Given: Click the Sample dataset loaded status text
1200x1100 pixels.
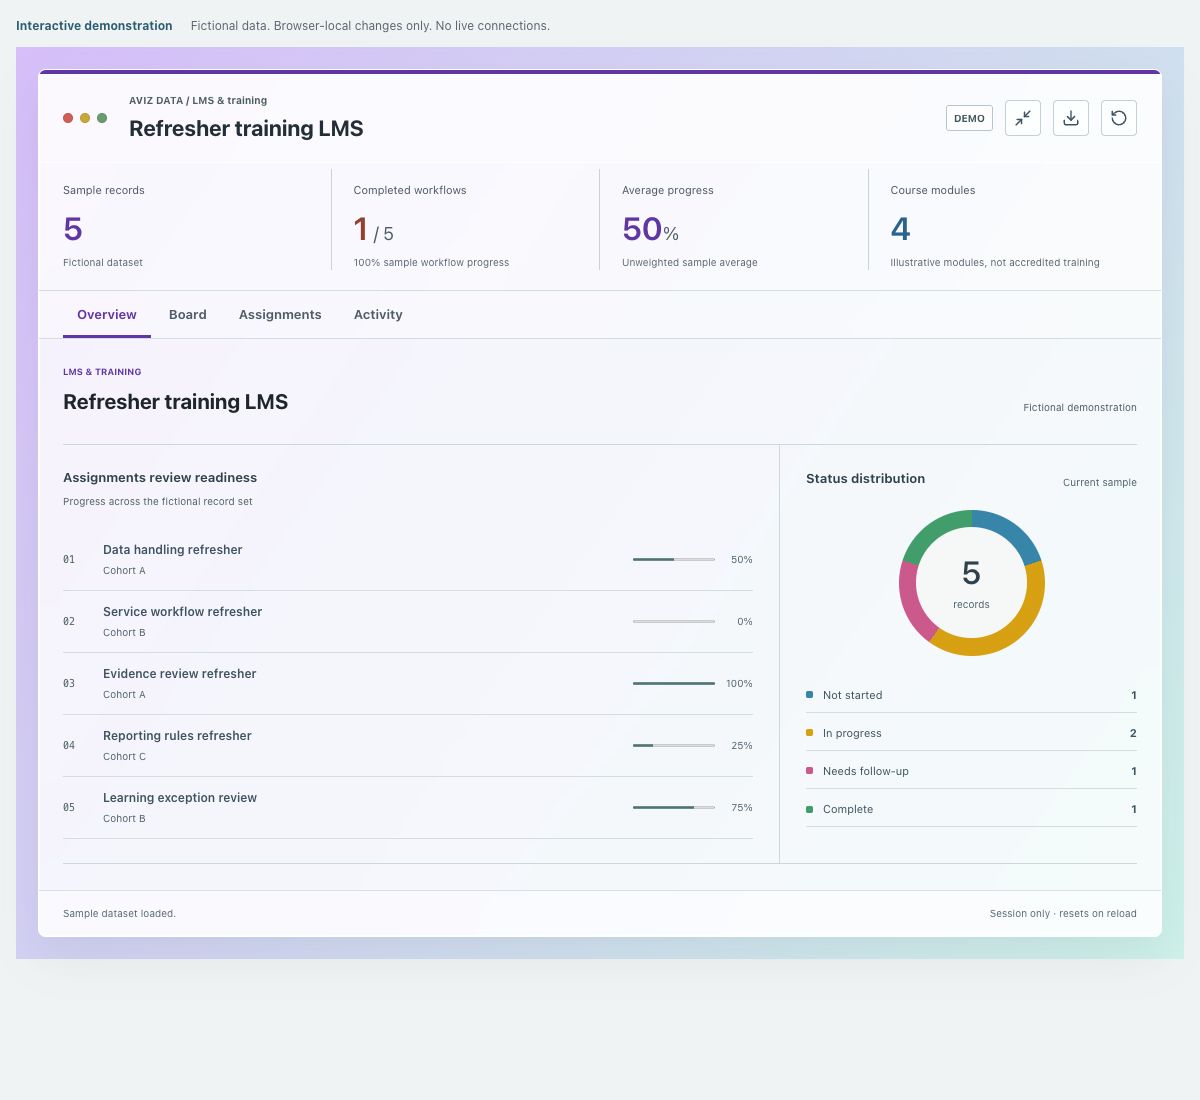Looking at the screenshot, I should coord(119,913).
